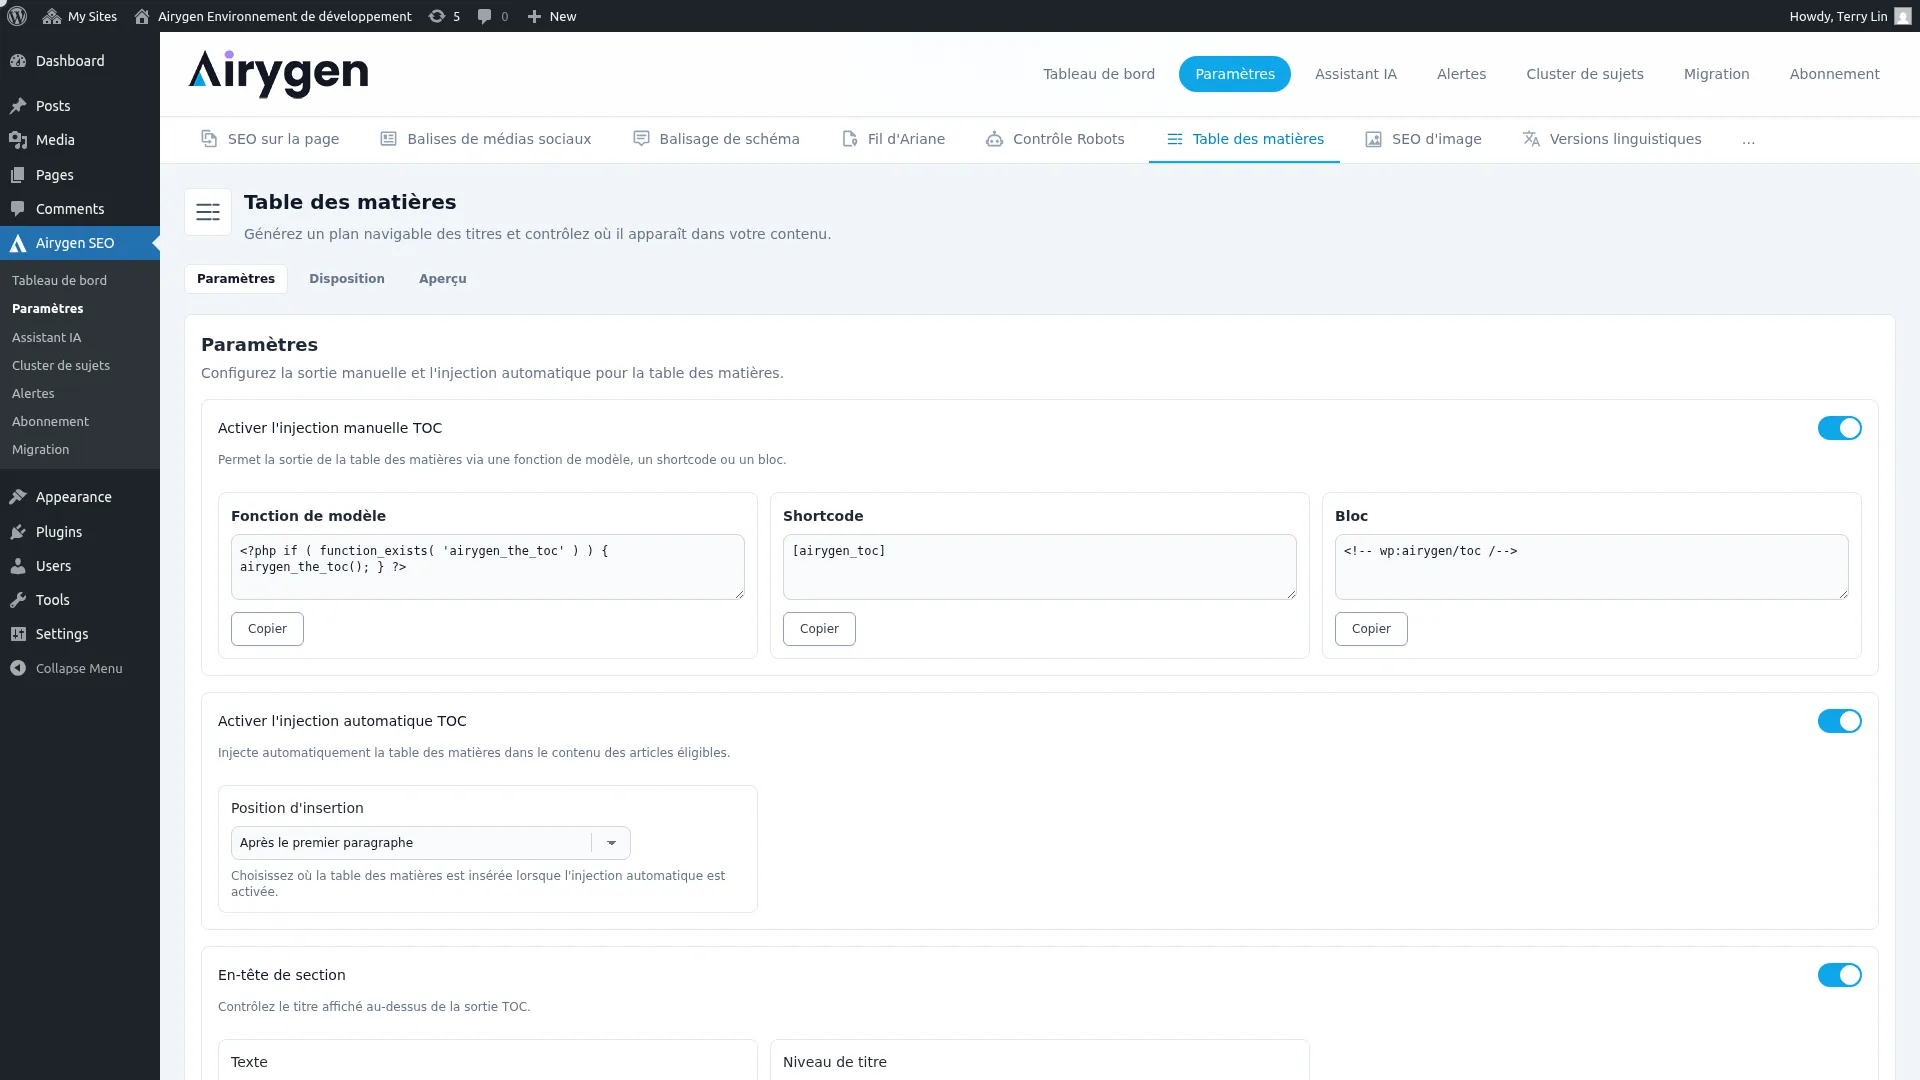
Task: Click the SEO sur la page icon
Action: tap(209, 139)
